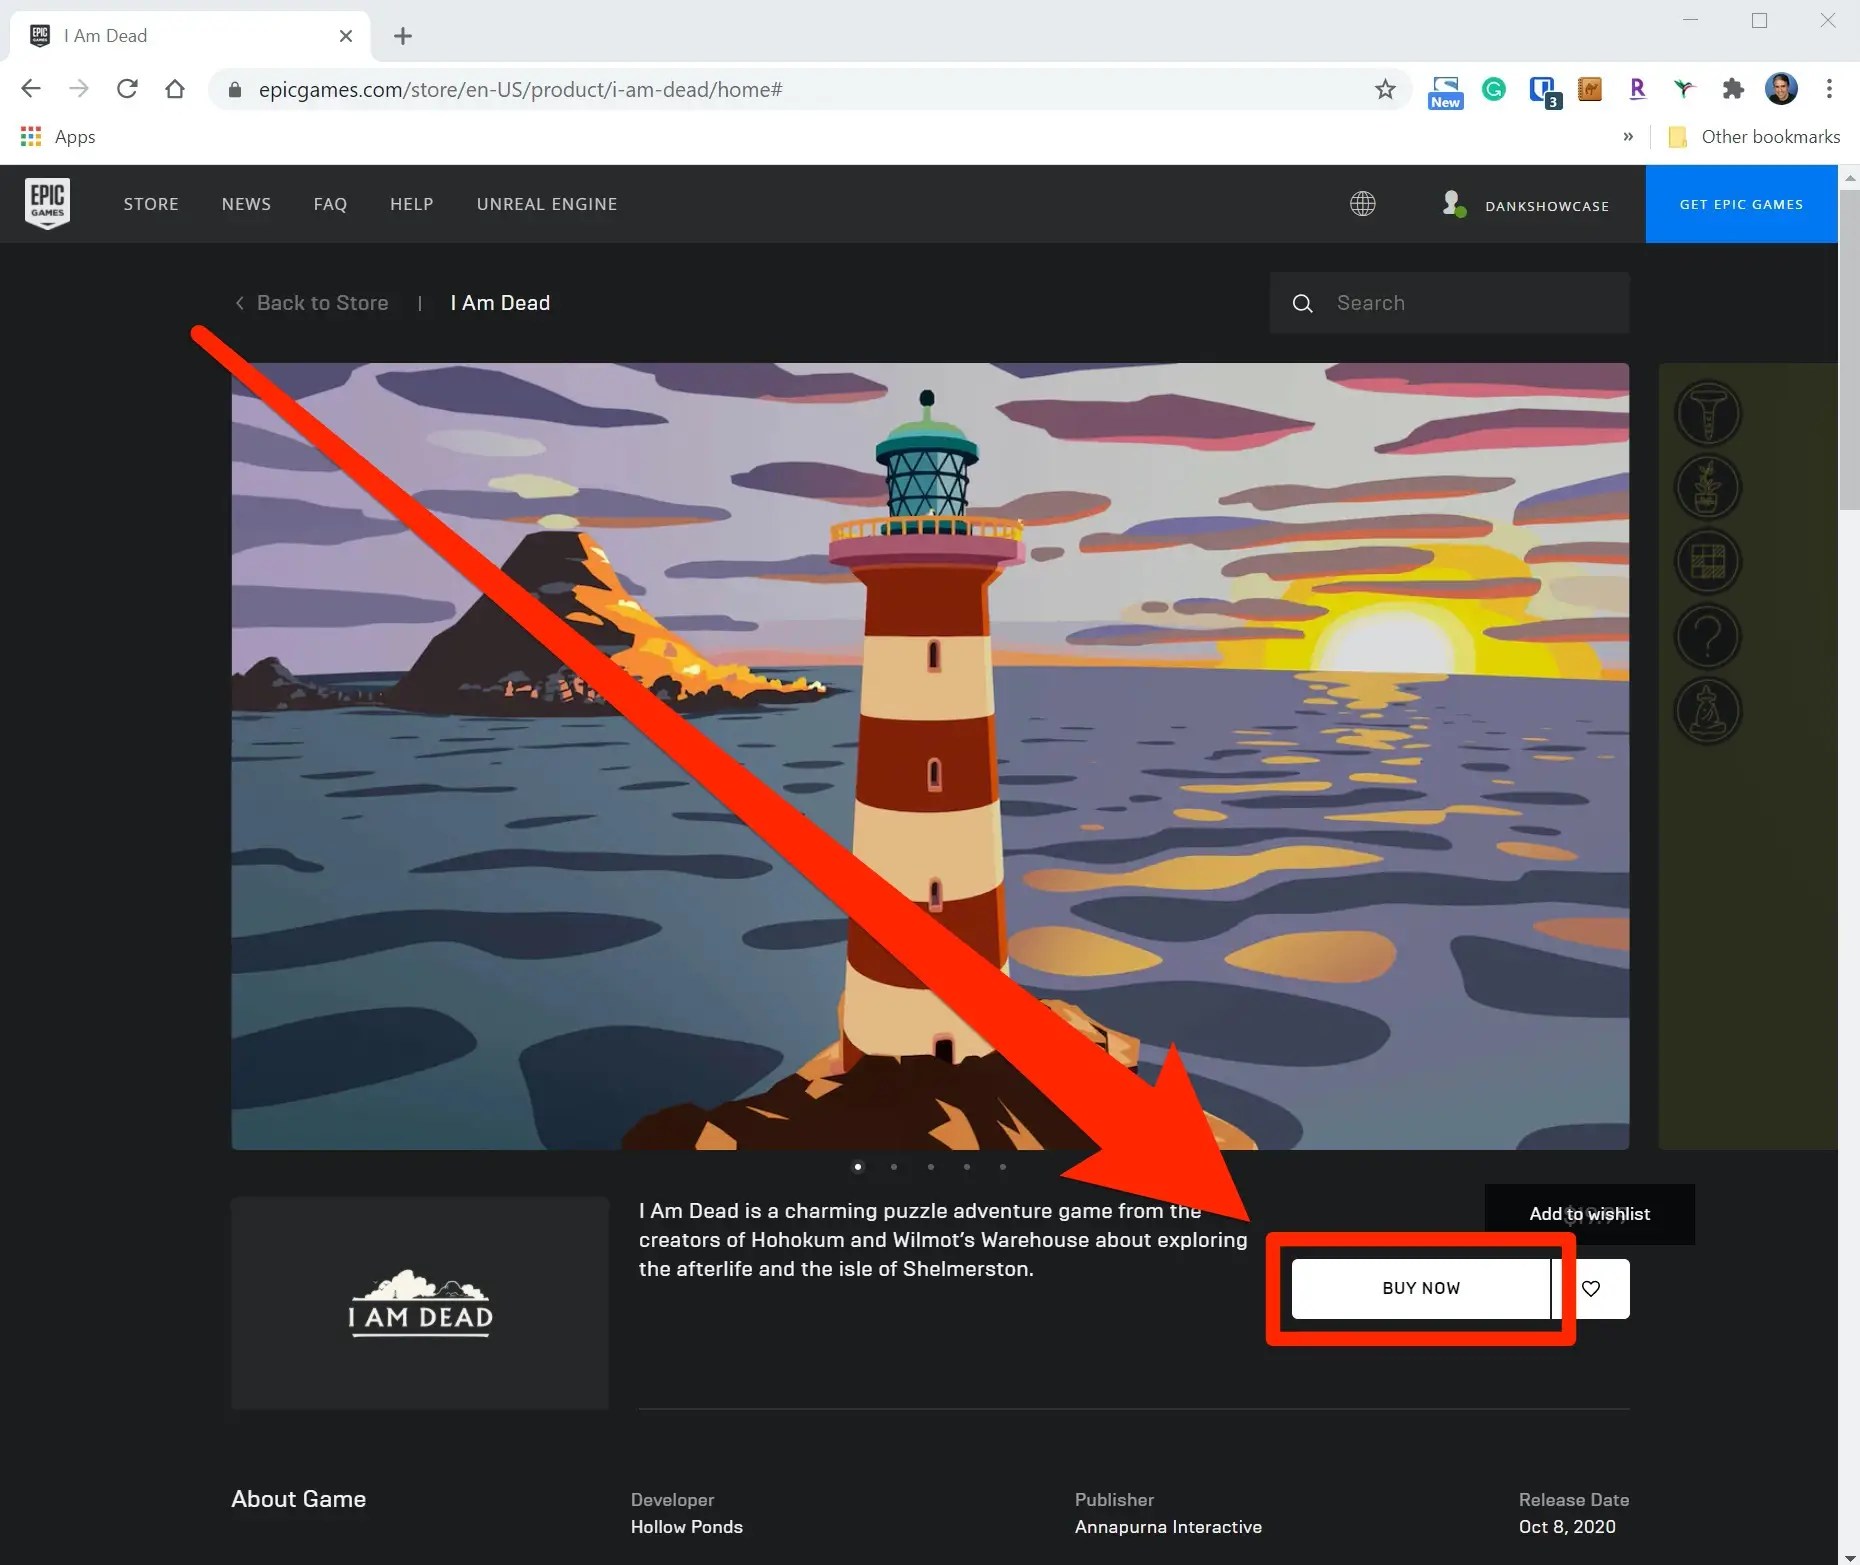
Task: Open the Grammarly extension
Action: coord(1494,89)
